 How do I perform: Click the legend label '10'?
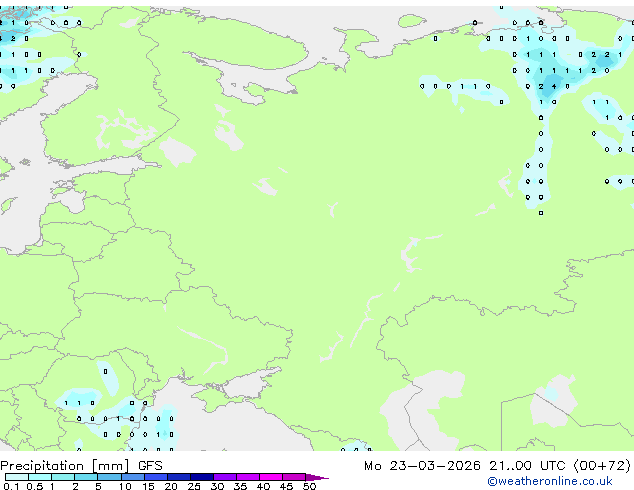(125, 486)
